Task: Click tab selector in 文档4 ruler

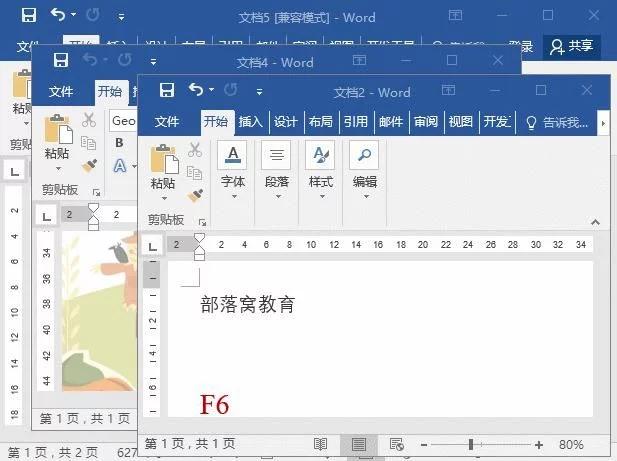Action: coord(46,216)
